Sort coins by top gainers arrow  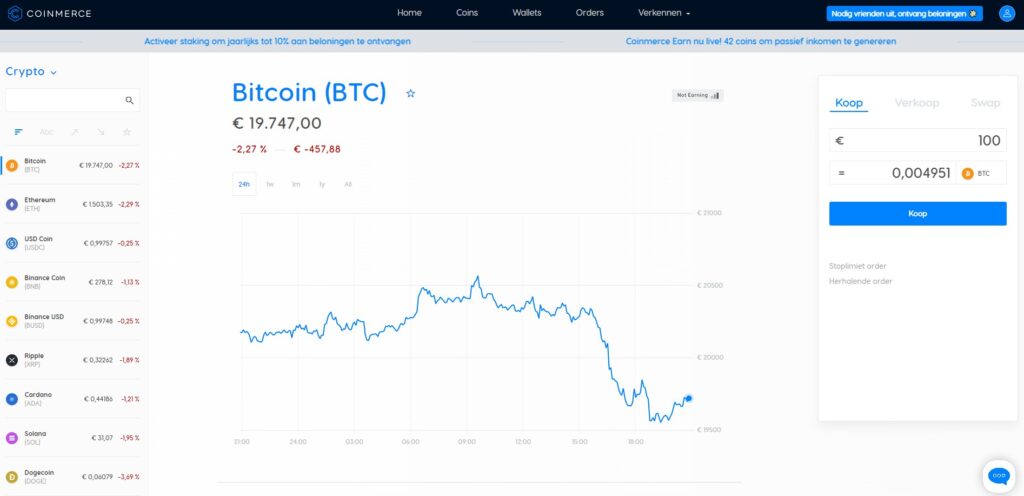[74, 132]
